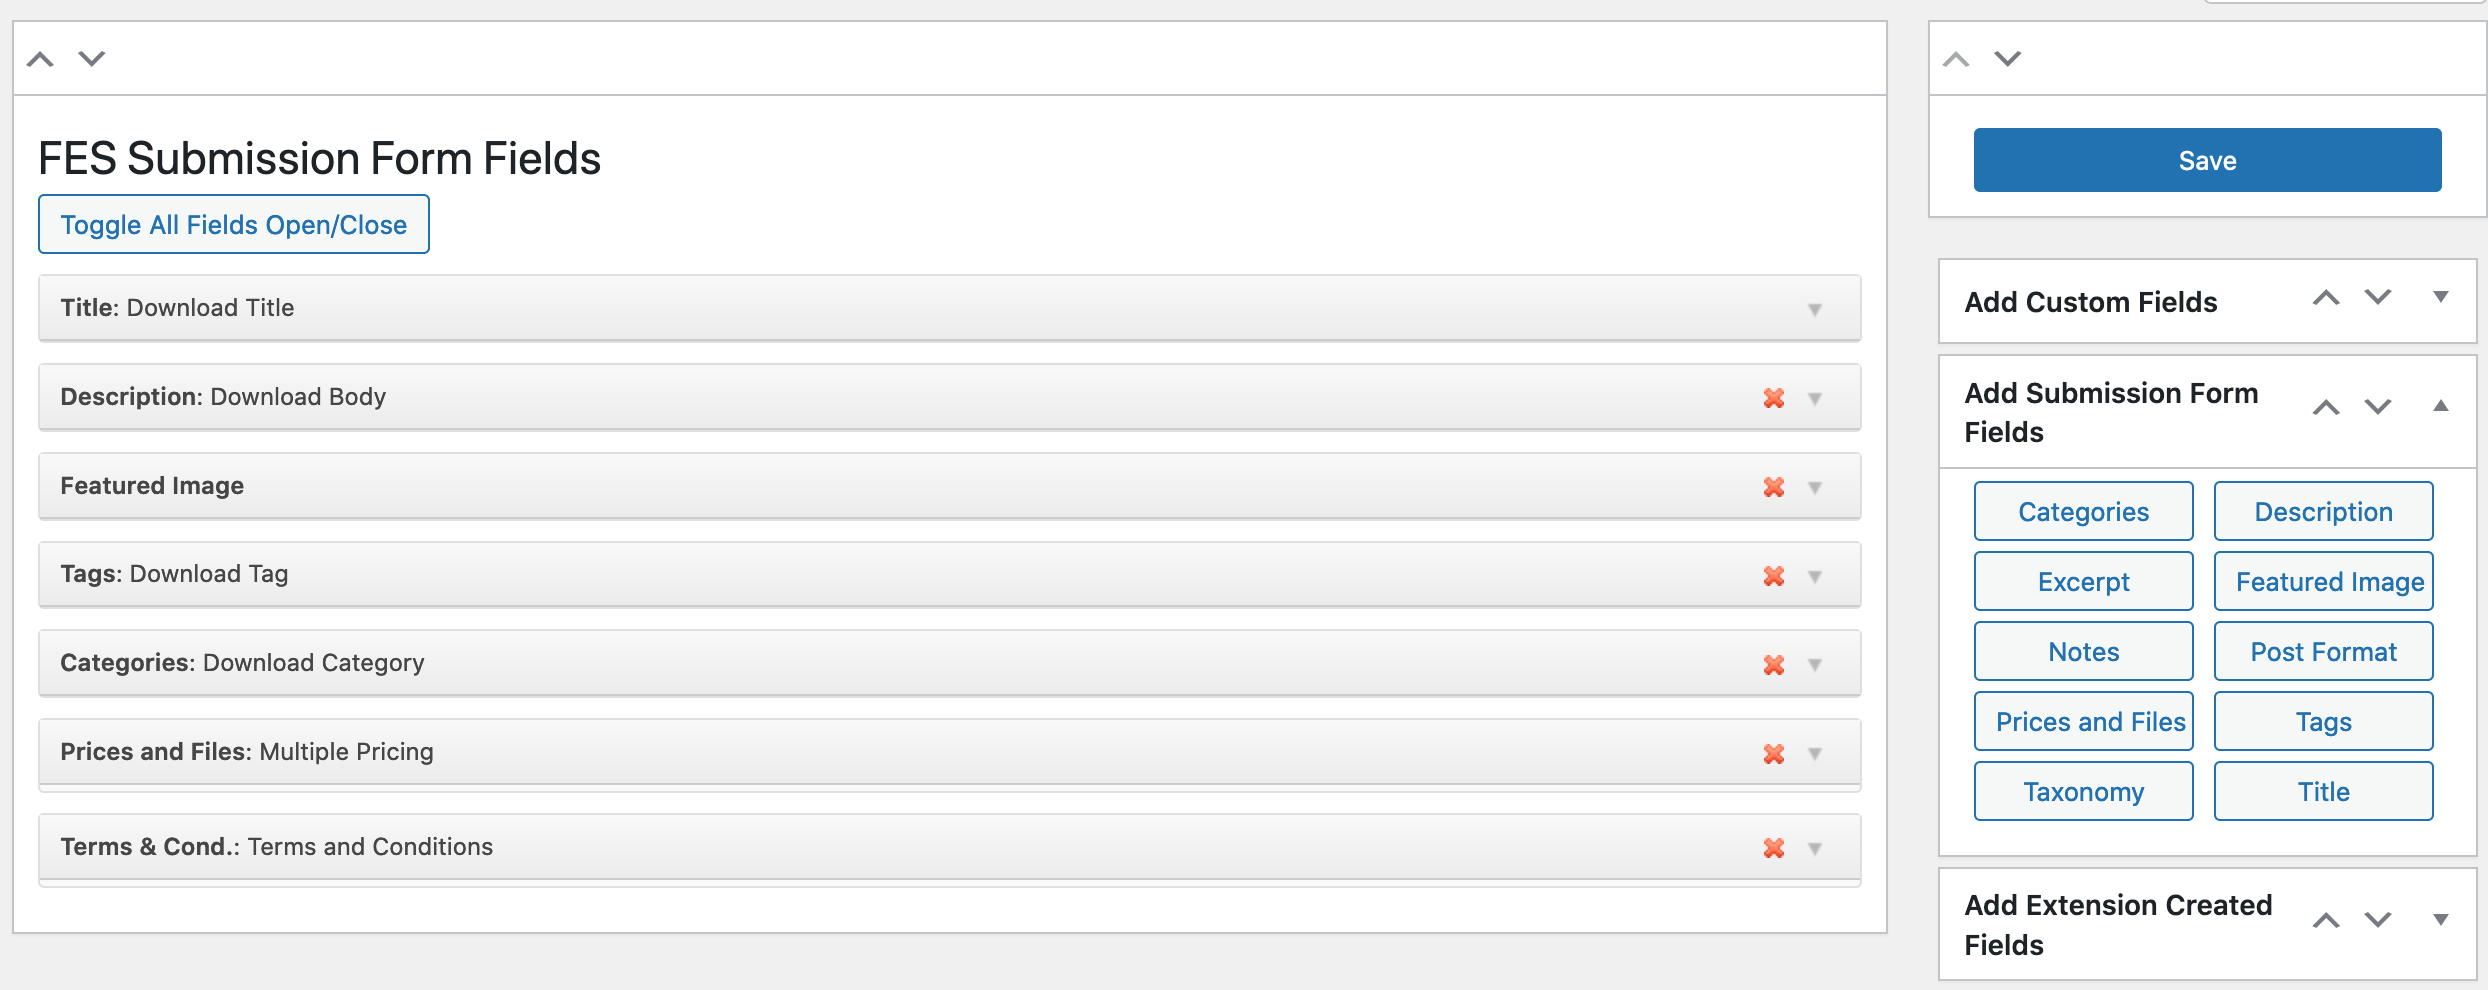
Task: Remove the Tags field using red X
Action: coord(1774,576)
